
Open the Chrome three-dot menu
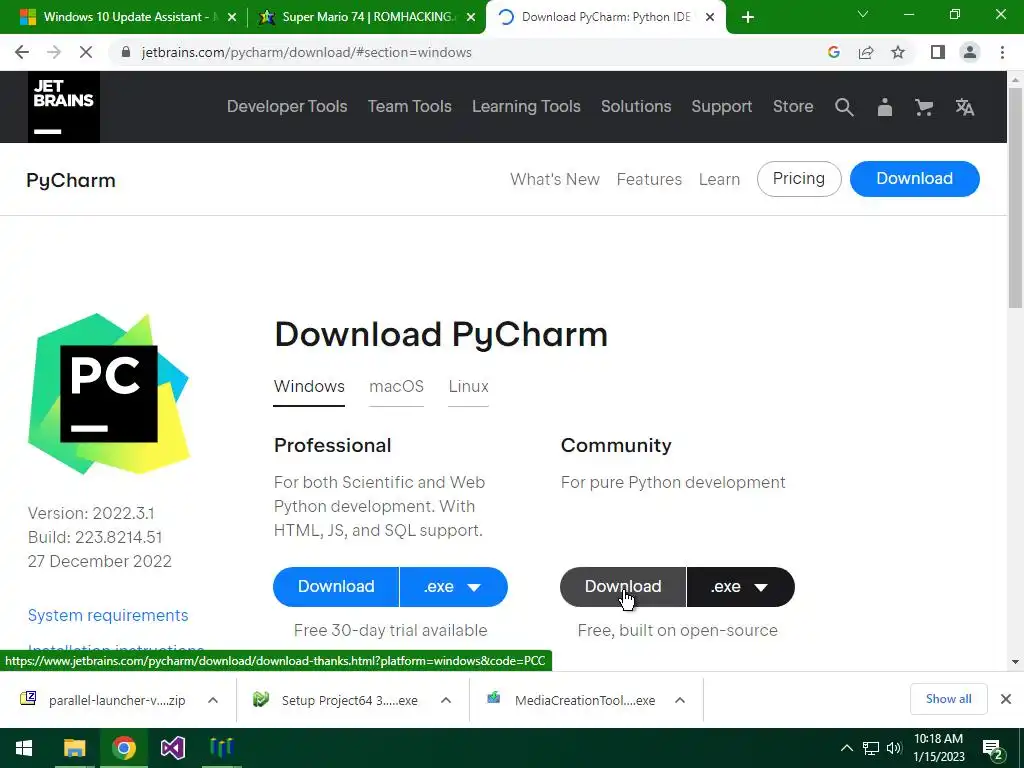pyautogui.click(x=1002, y=52)
